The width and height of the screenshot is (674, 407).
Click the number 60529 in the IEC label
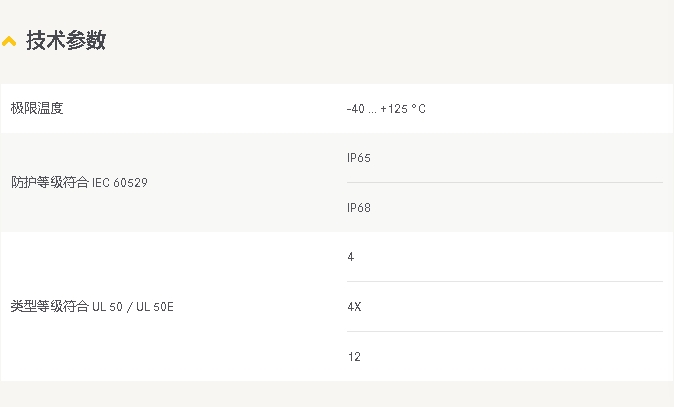[x=130, y=183]
